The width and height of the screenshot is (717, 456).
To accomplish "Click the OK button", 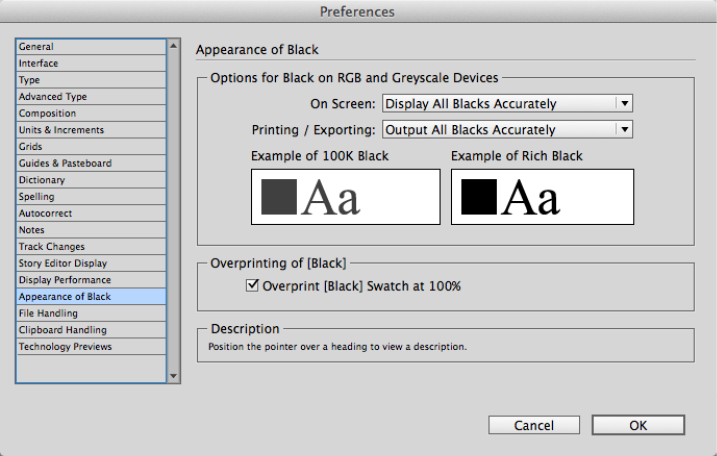I will [638, 425].
